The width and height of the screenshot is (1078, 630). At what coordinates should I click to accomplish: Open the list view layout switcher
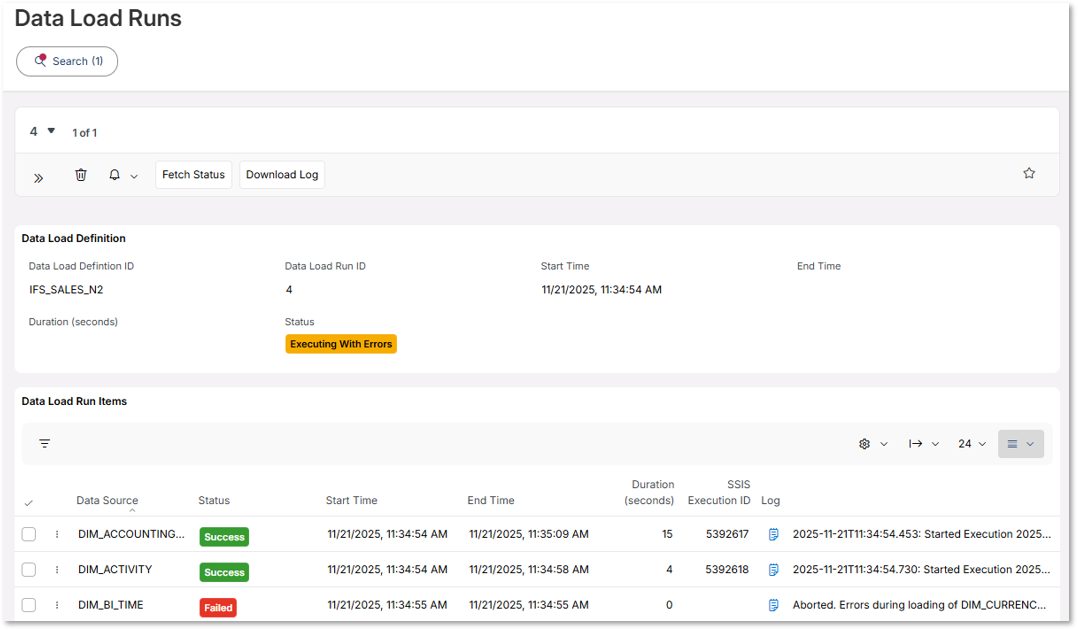1021,444
